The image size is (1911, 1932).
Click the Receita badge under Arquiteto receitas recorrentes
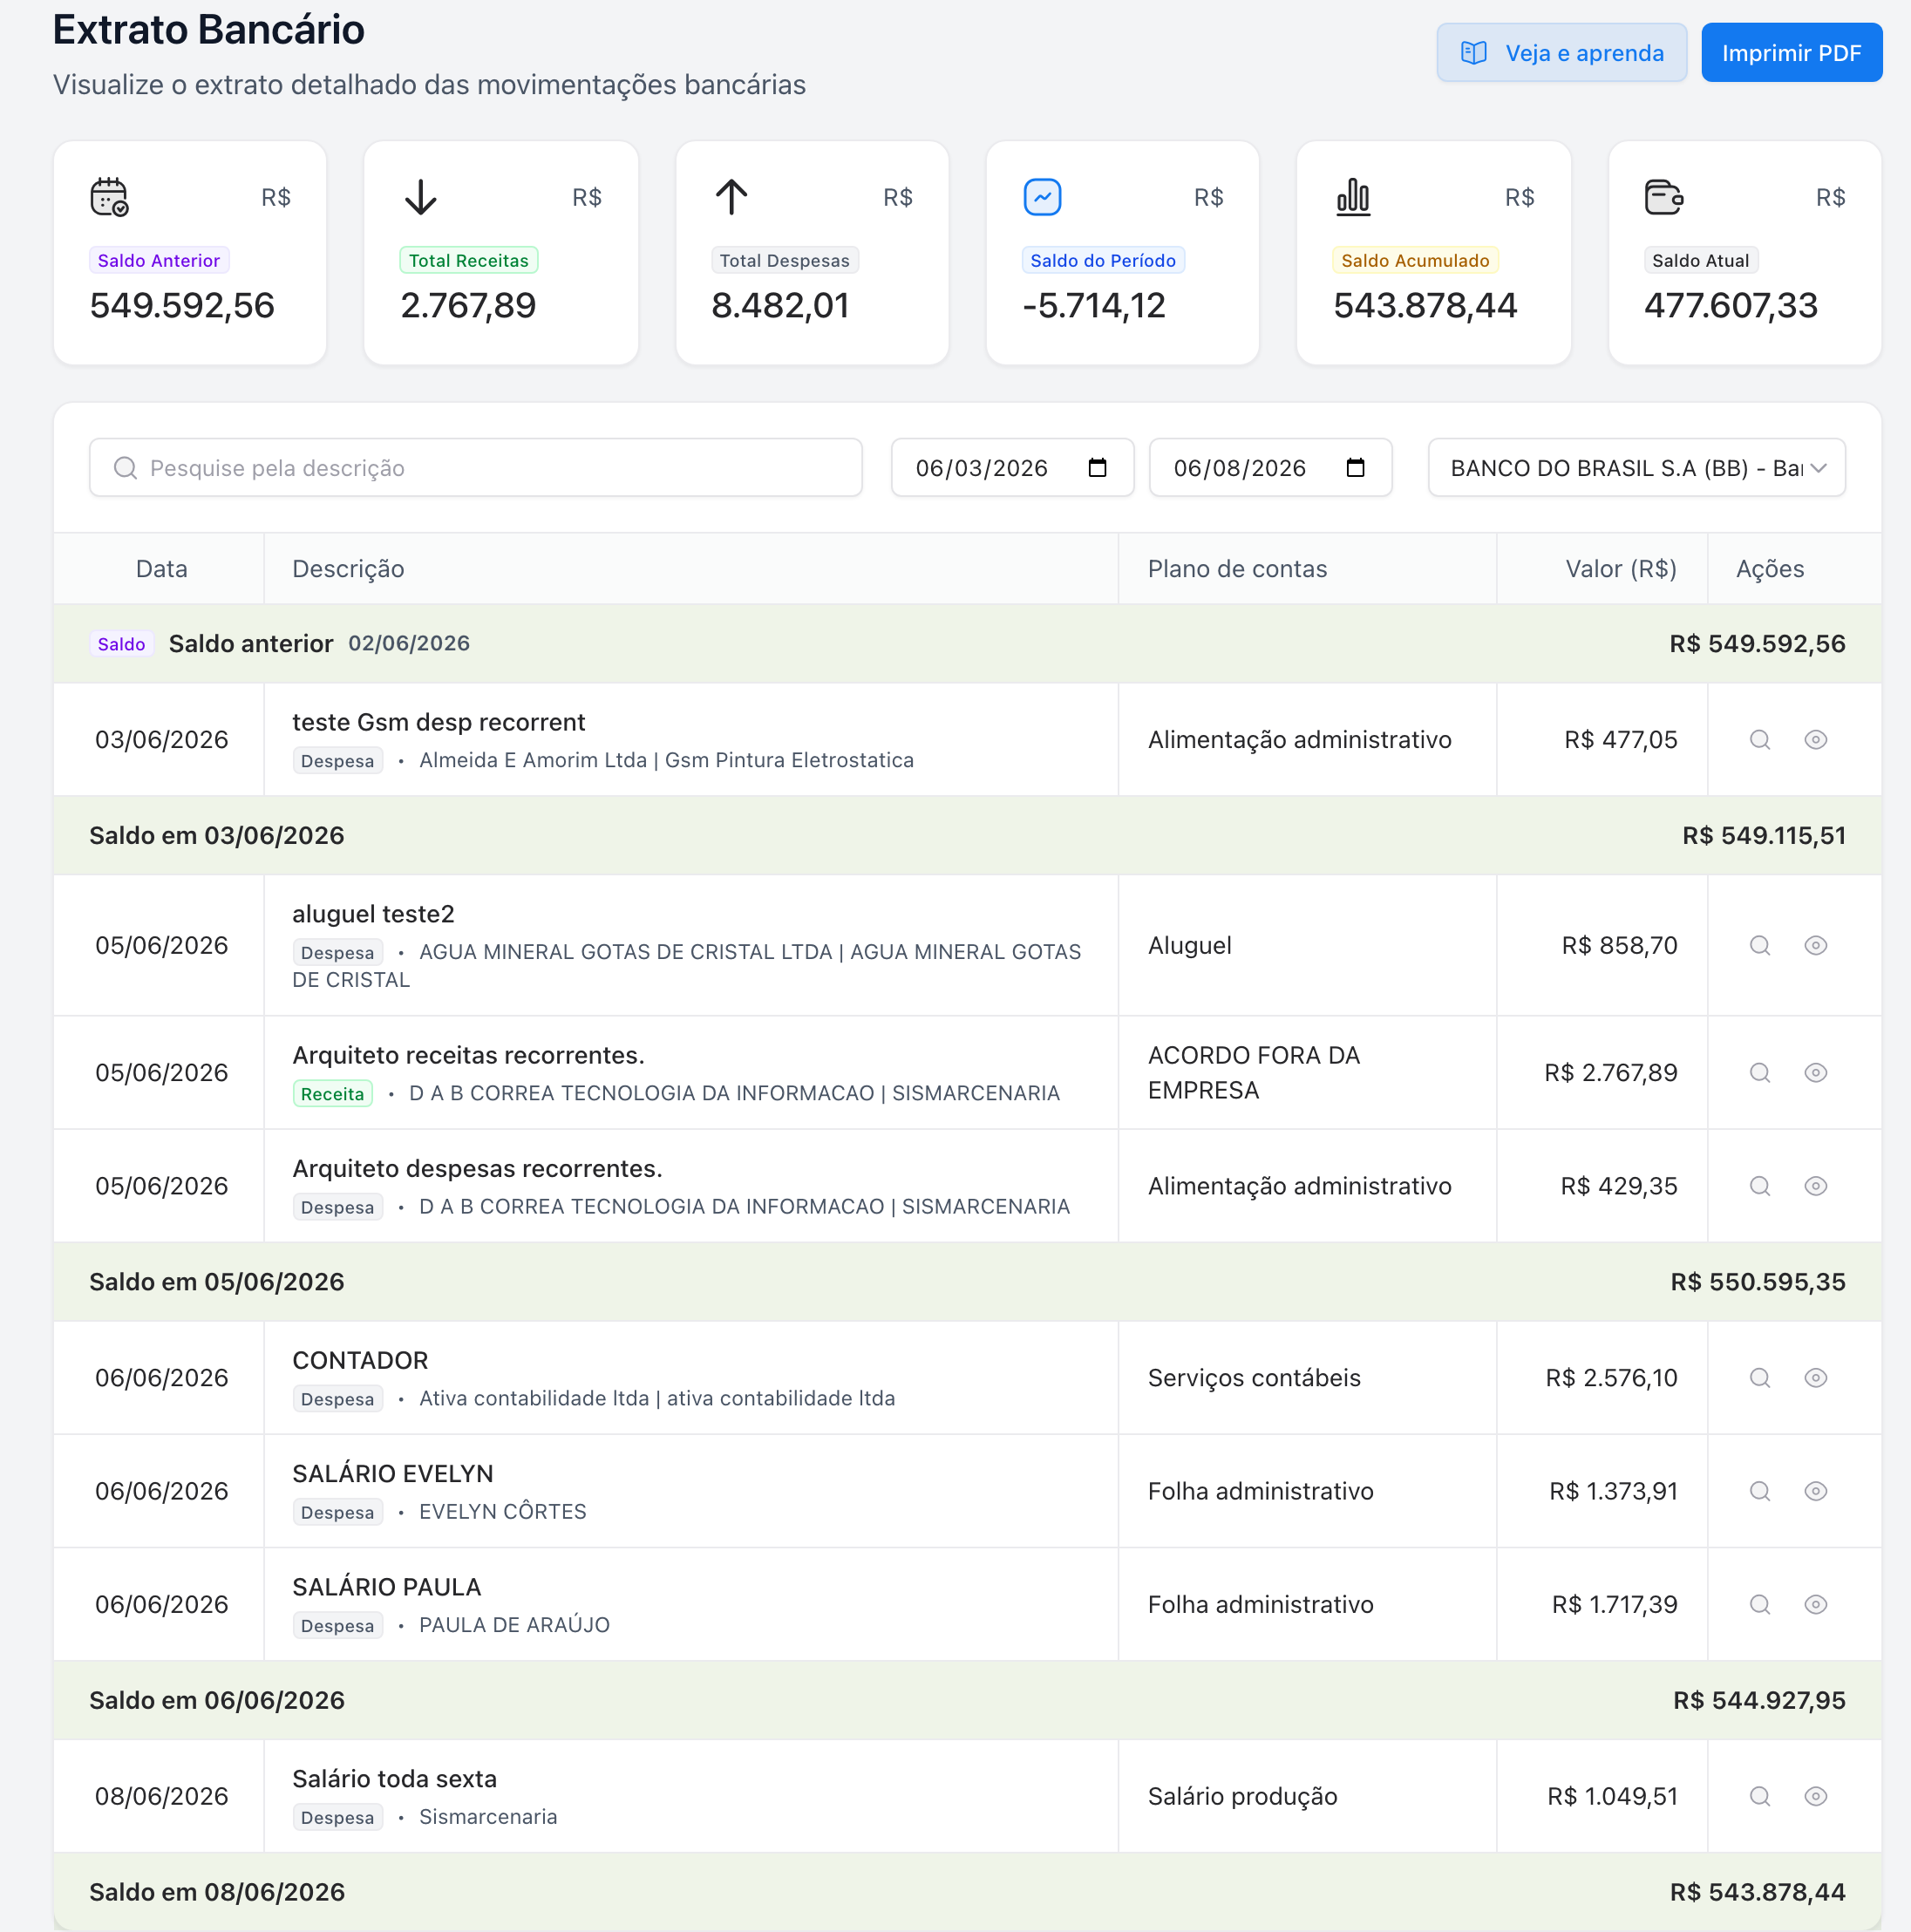(332, 1094)
